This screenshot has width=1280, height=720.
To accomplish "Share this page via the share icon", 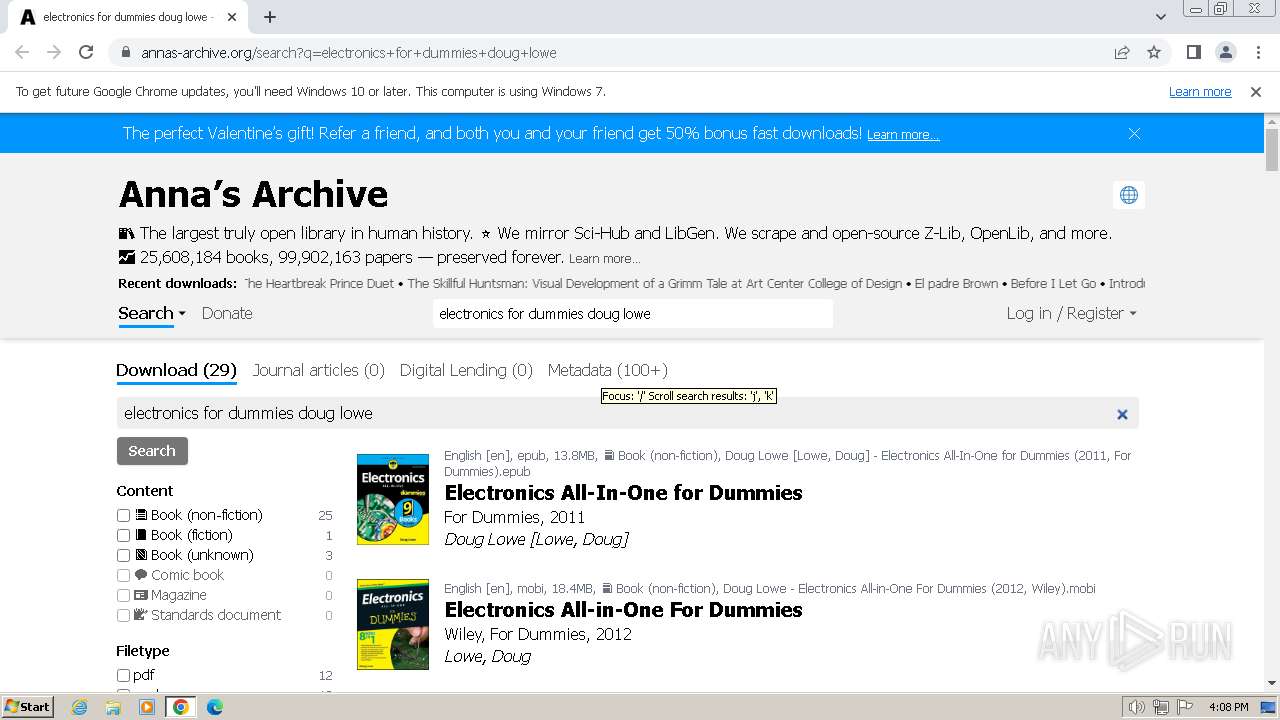I will pyautogui.click(x=1122, y=52).
